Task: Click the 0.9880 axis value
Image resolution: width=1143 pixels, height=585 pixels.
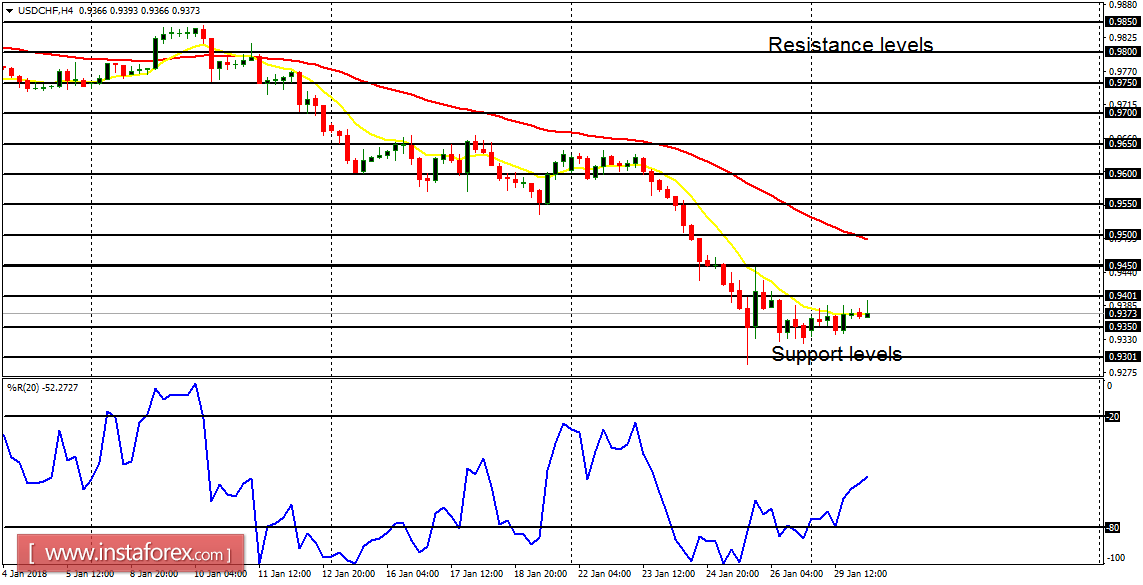Action: point(1123,4)
